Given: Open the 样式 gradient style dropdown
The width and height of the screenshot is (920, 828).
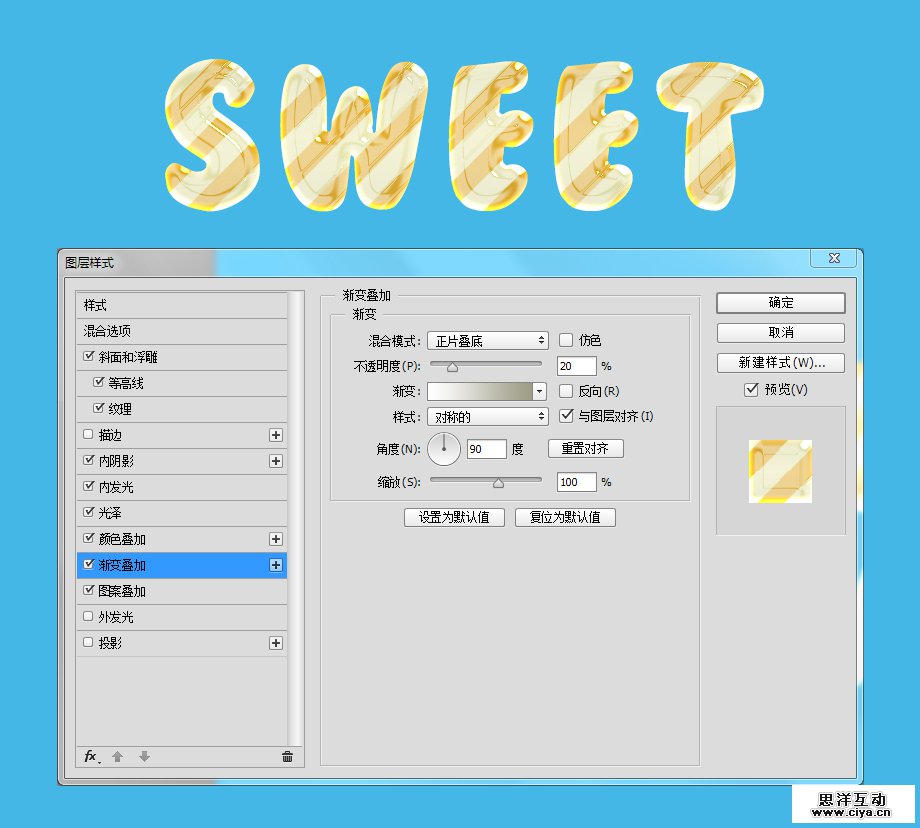Looking at the screenshot, I should (488, 417).
